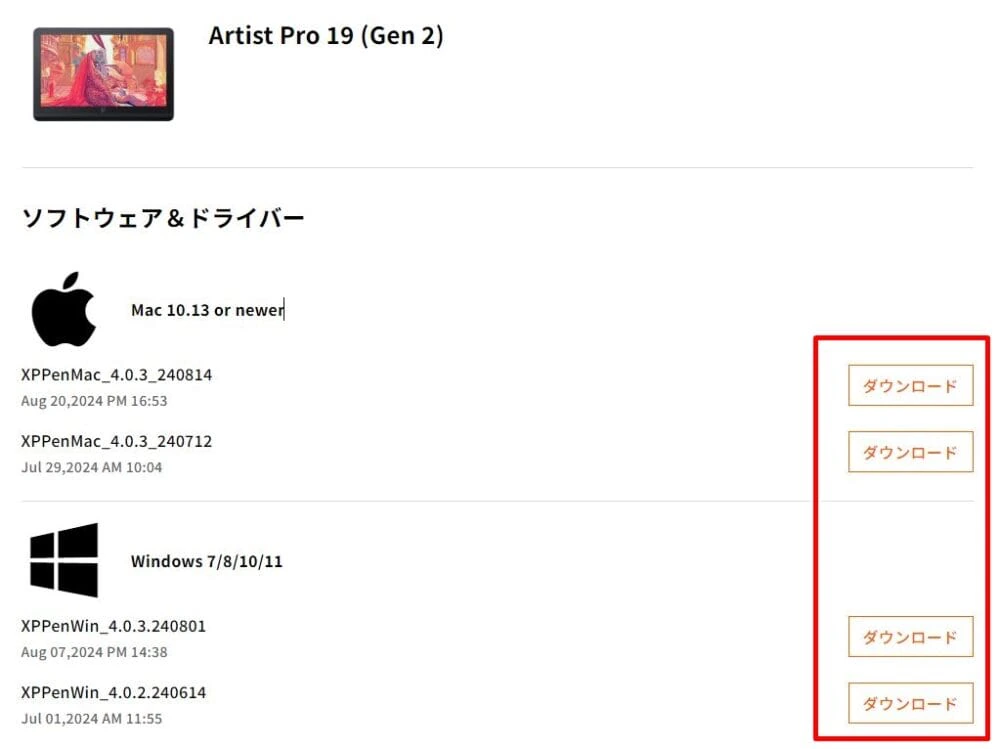Download XPPenWin_4.0.3.240801 driver
The image size is (1000, 749).
(x=910, y=637)
